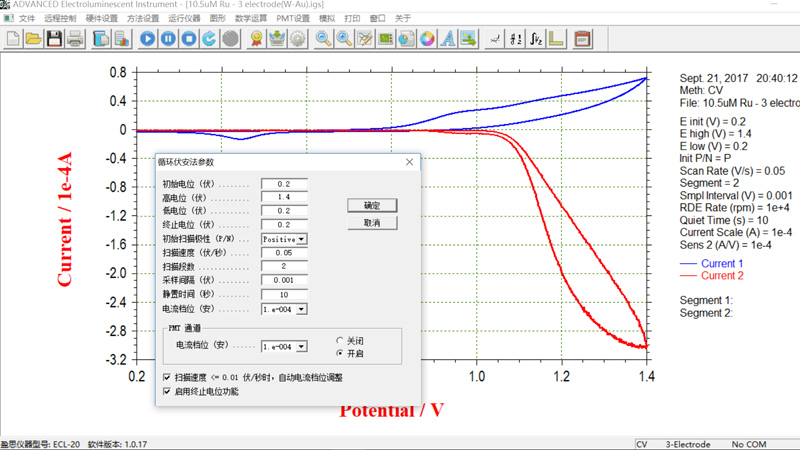
Task: Toggle the automatic current range adjustment checkbox
Action: pyautogui.click(x=168, y=378)
